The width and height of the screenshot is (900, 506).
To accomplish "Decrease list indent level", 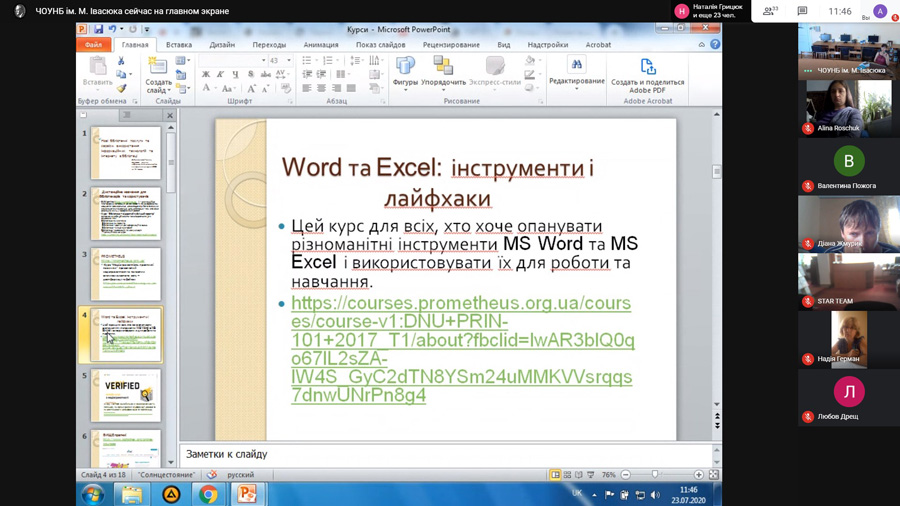I will pos(307,75).
